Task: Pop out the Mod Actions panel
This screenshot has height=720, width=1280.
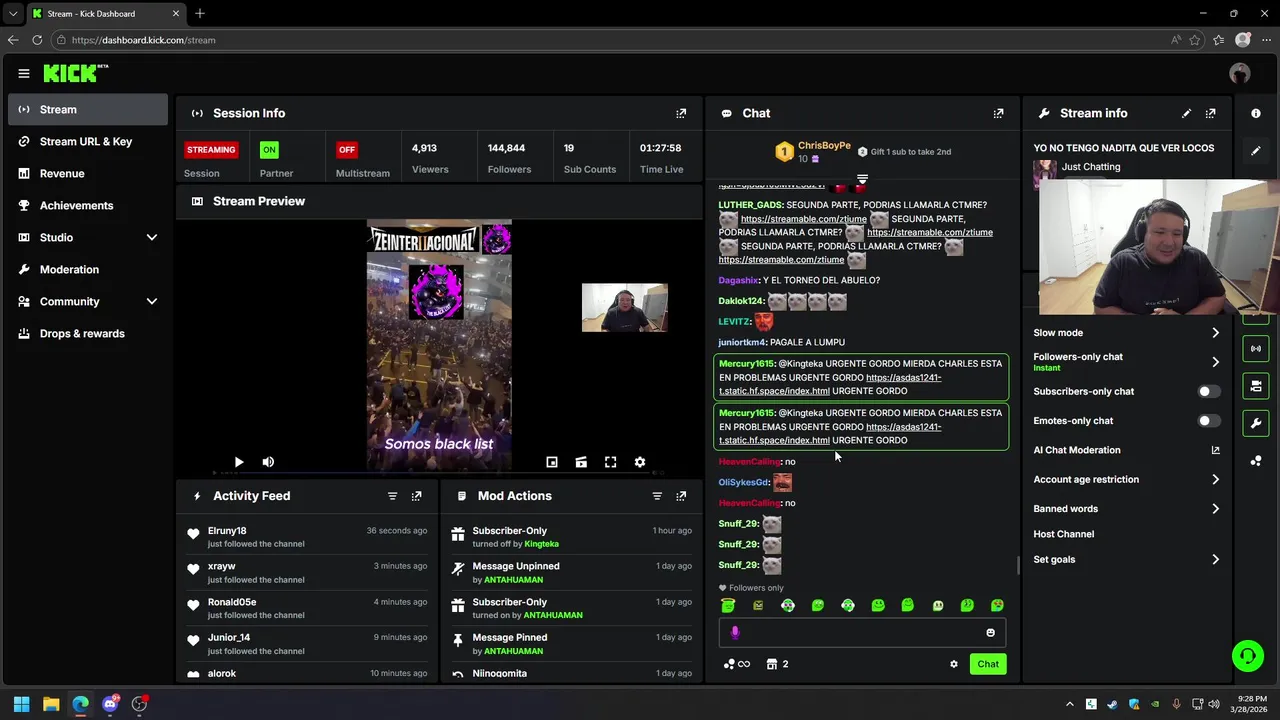Action: (681, 496)
